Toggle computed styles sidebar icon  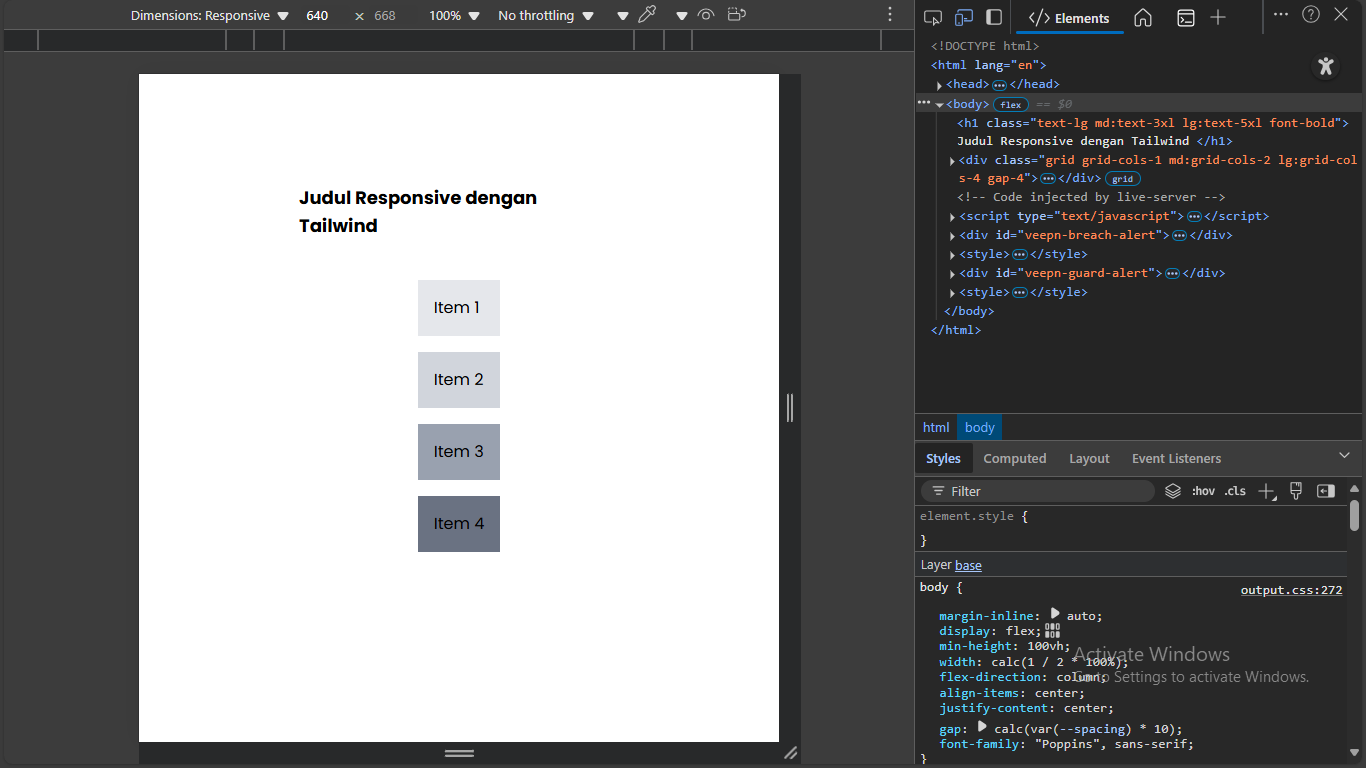click(1326, 491)
